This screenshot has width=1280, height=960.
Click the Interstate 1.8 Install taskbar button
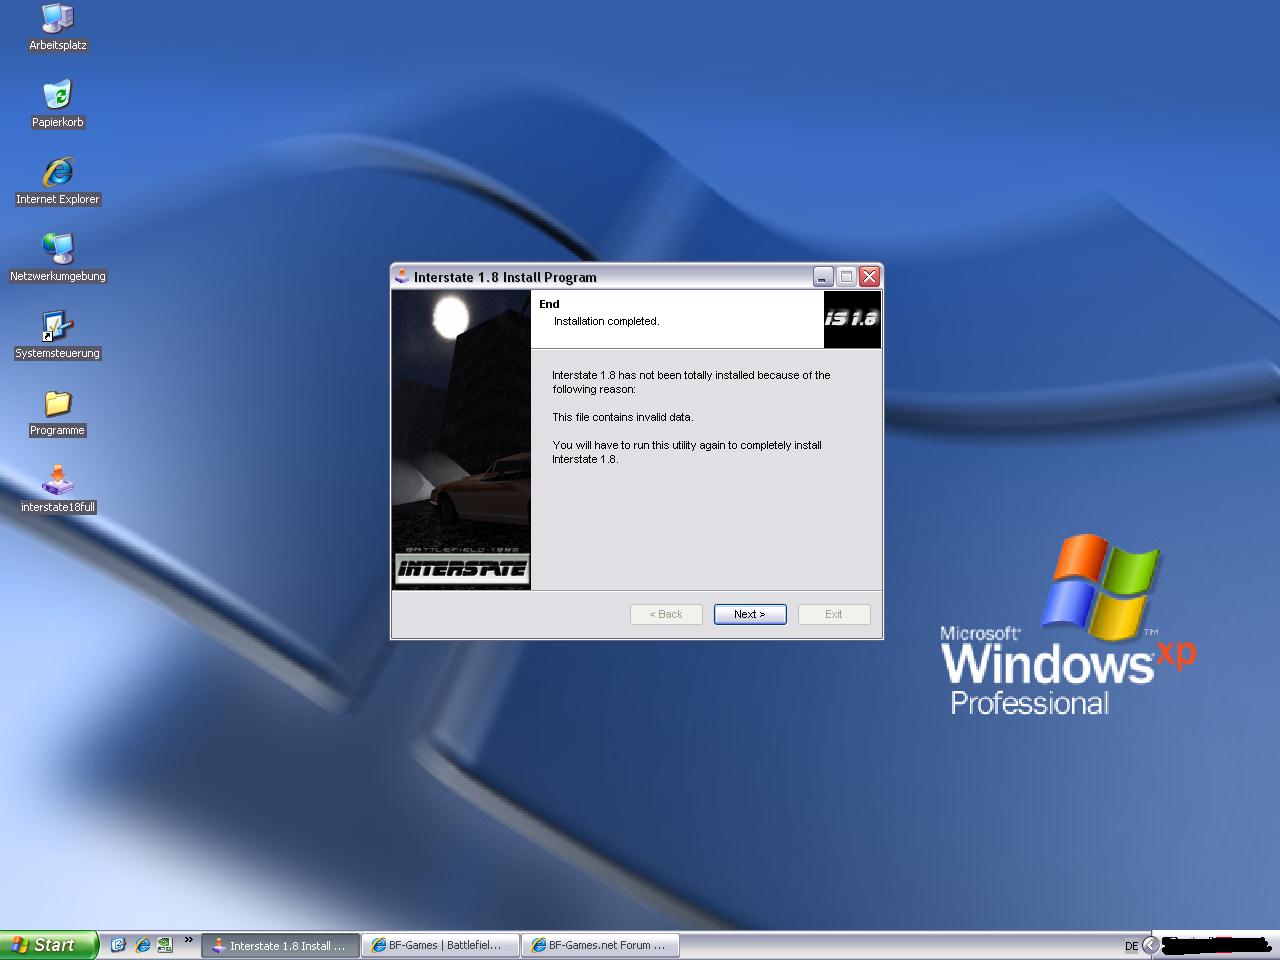tap(280, 945)
